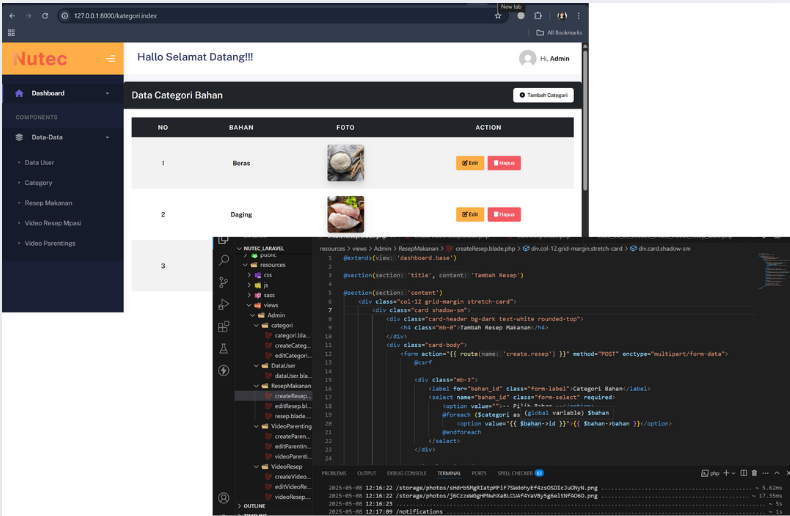The image size is (790, 516).
Task: Open Video Resep Mpasi in the sidebar
Action: (53, 223)
